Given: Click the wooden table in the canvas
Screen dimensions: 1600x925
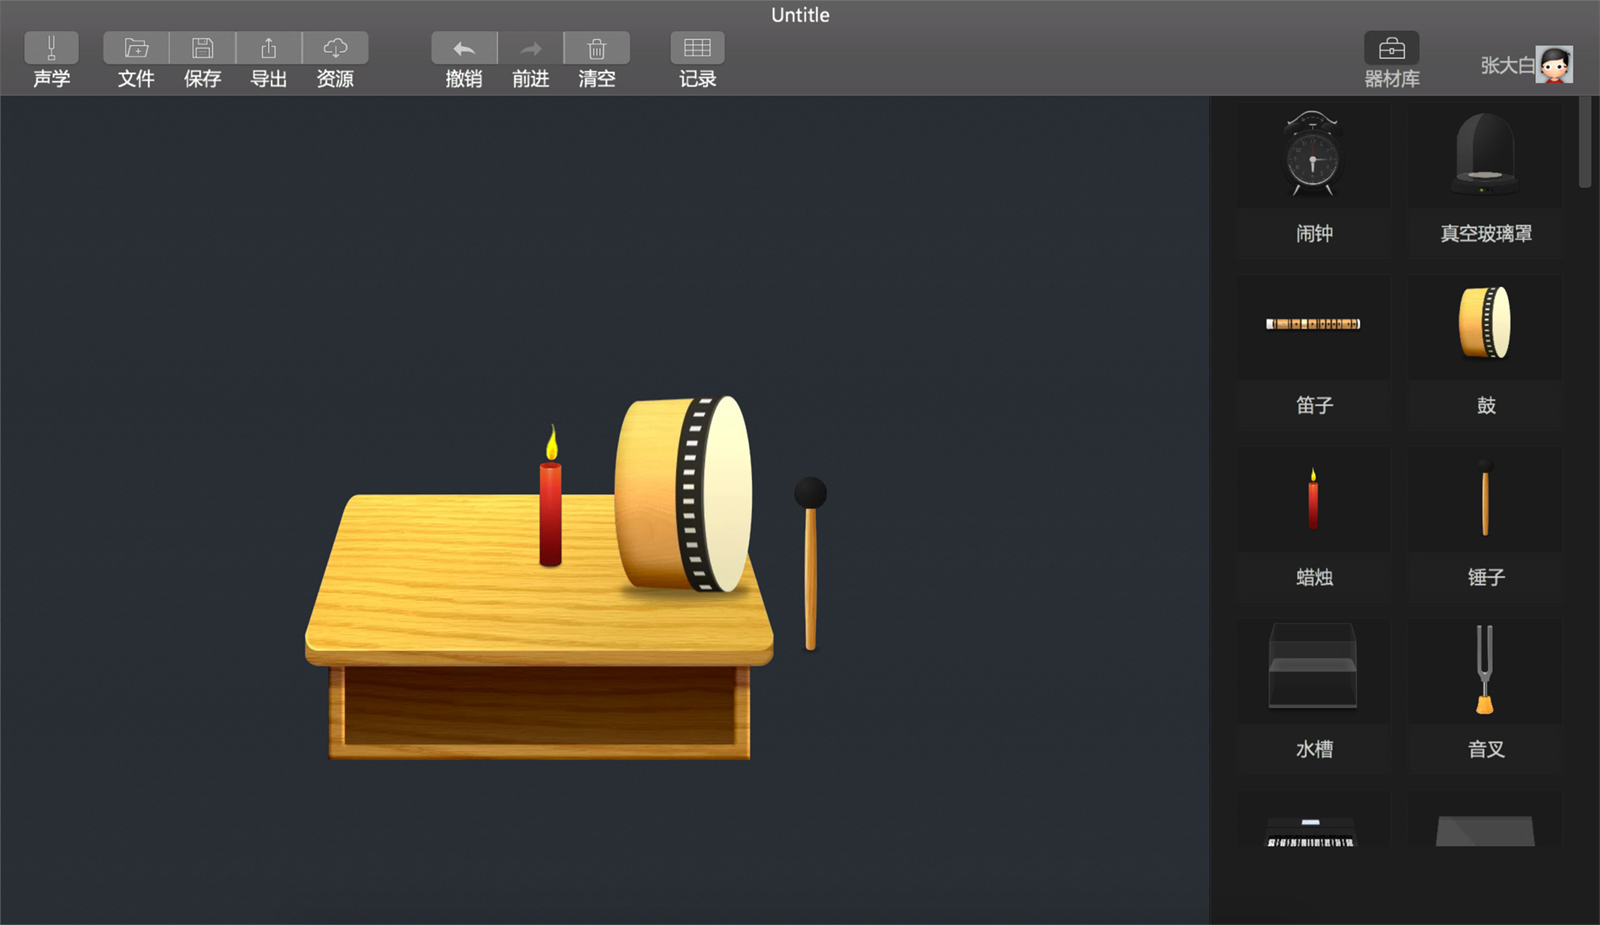Looking at the screenshot, I should [539, 627].
